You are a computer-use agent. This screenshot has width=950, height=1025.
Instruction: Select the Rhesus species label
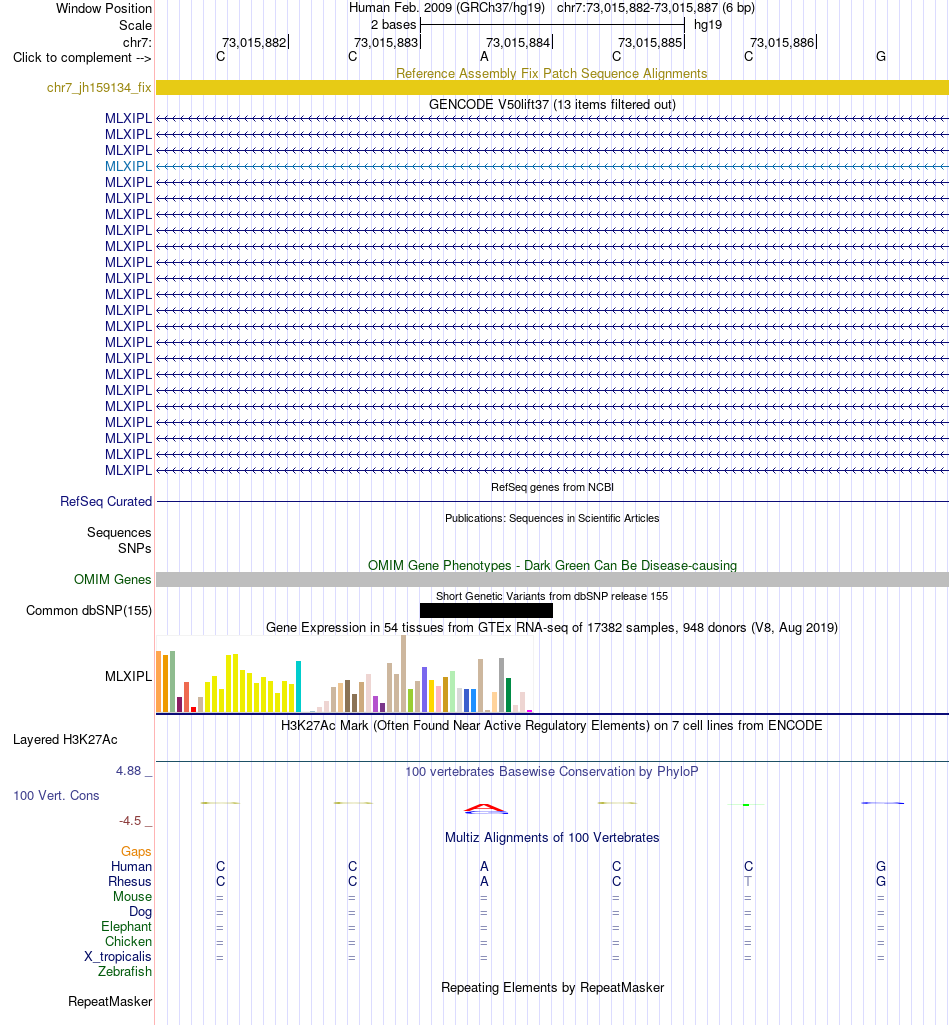(130, 881)
